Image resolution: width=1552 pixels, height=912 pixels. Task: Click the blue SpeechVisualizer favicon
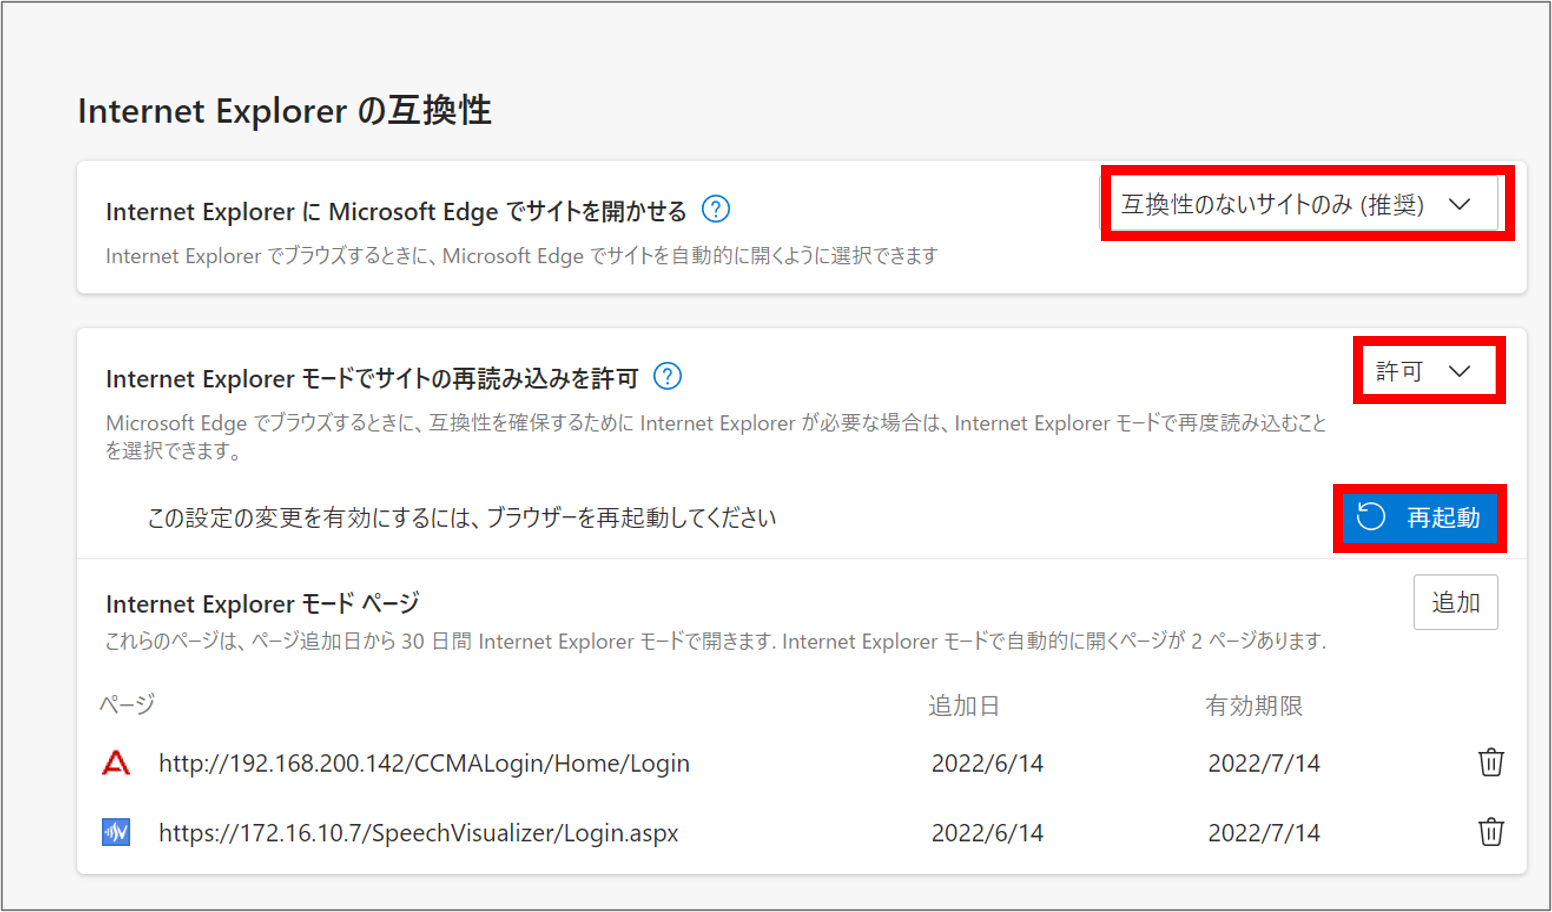(116, 832)
